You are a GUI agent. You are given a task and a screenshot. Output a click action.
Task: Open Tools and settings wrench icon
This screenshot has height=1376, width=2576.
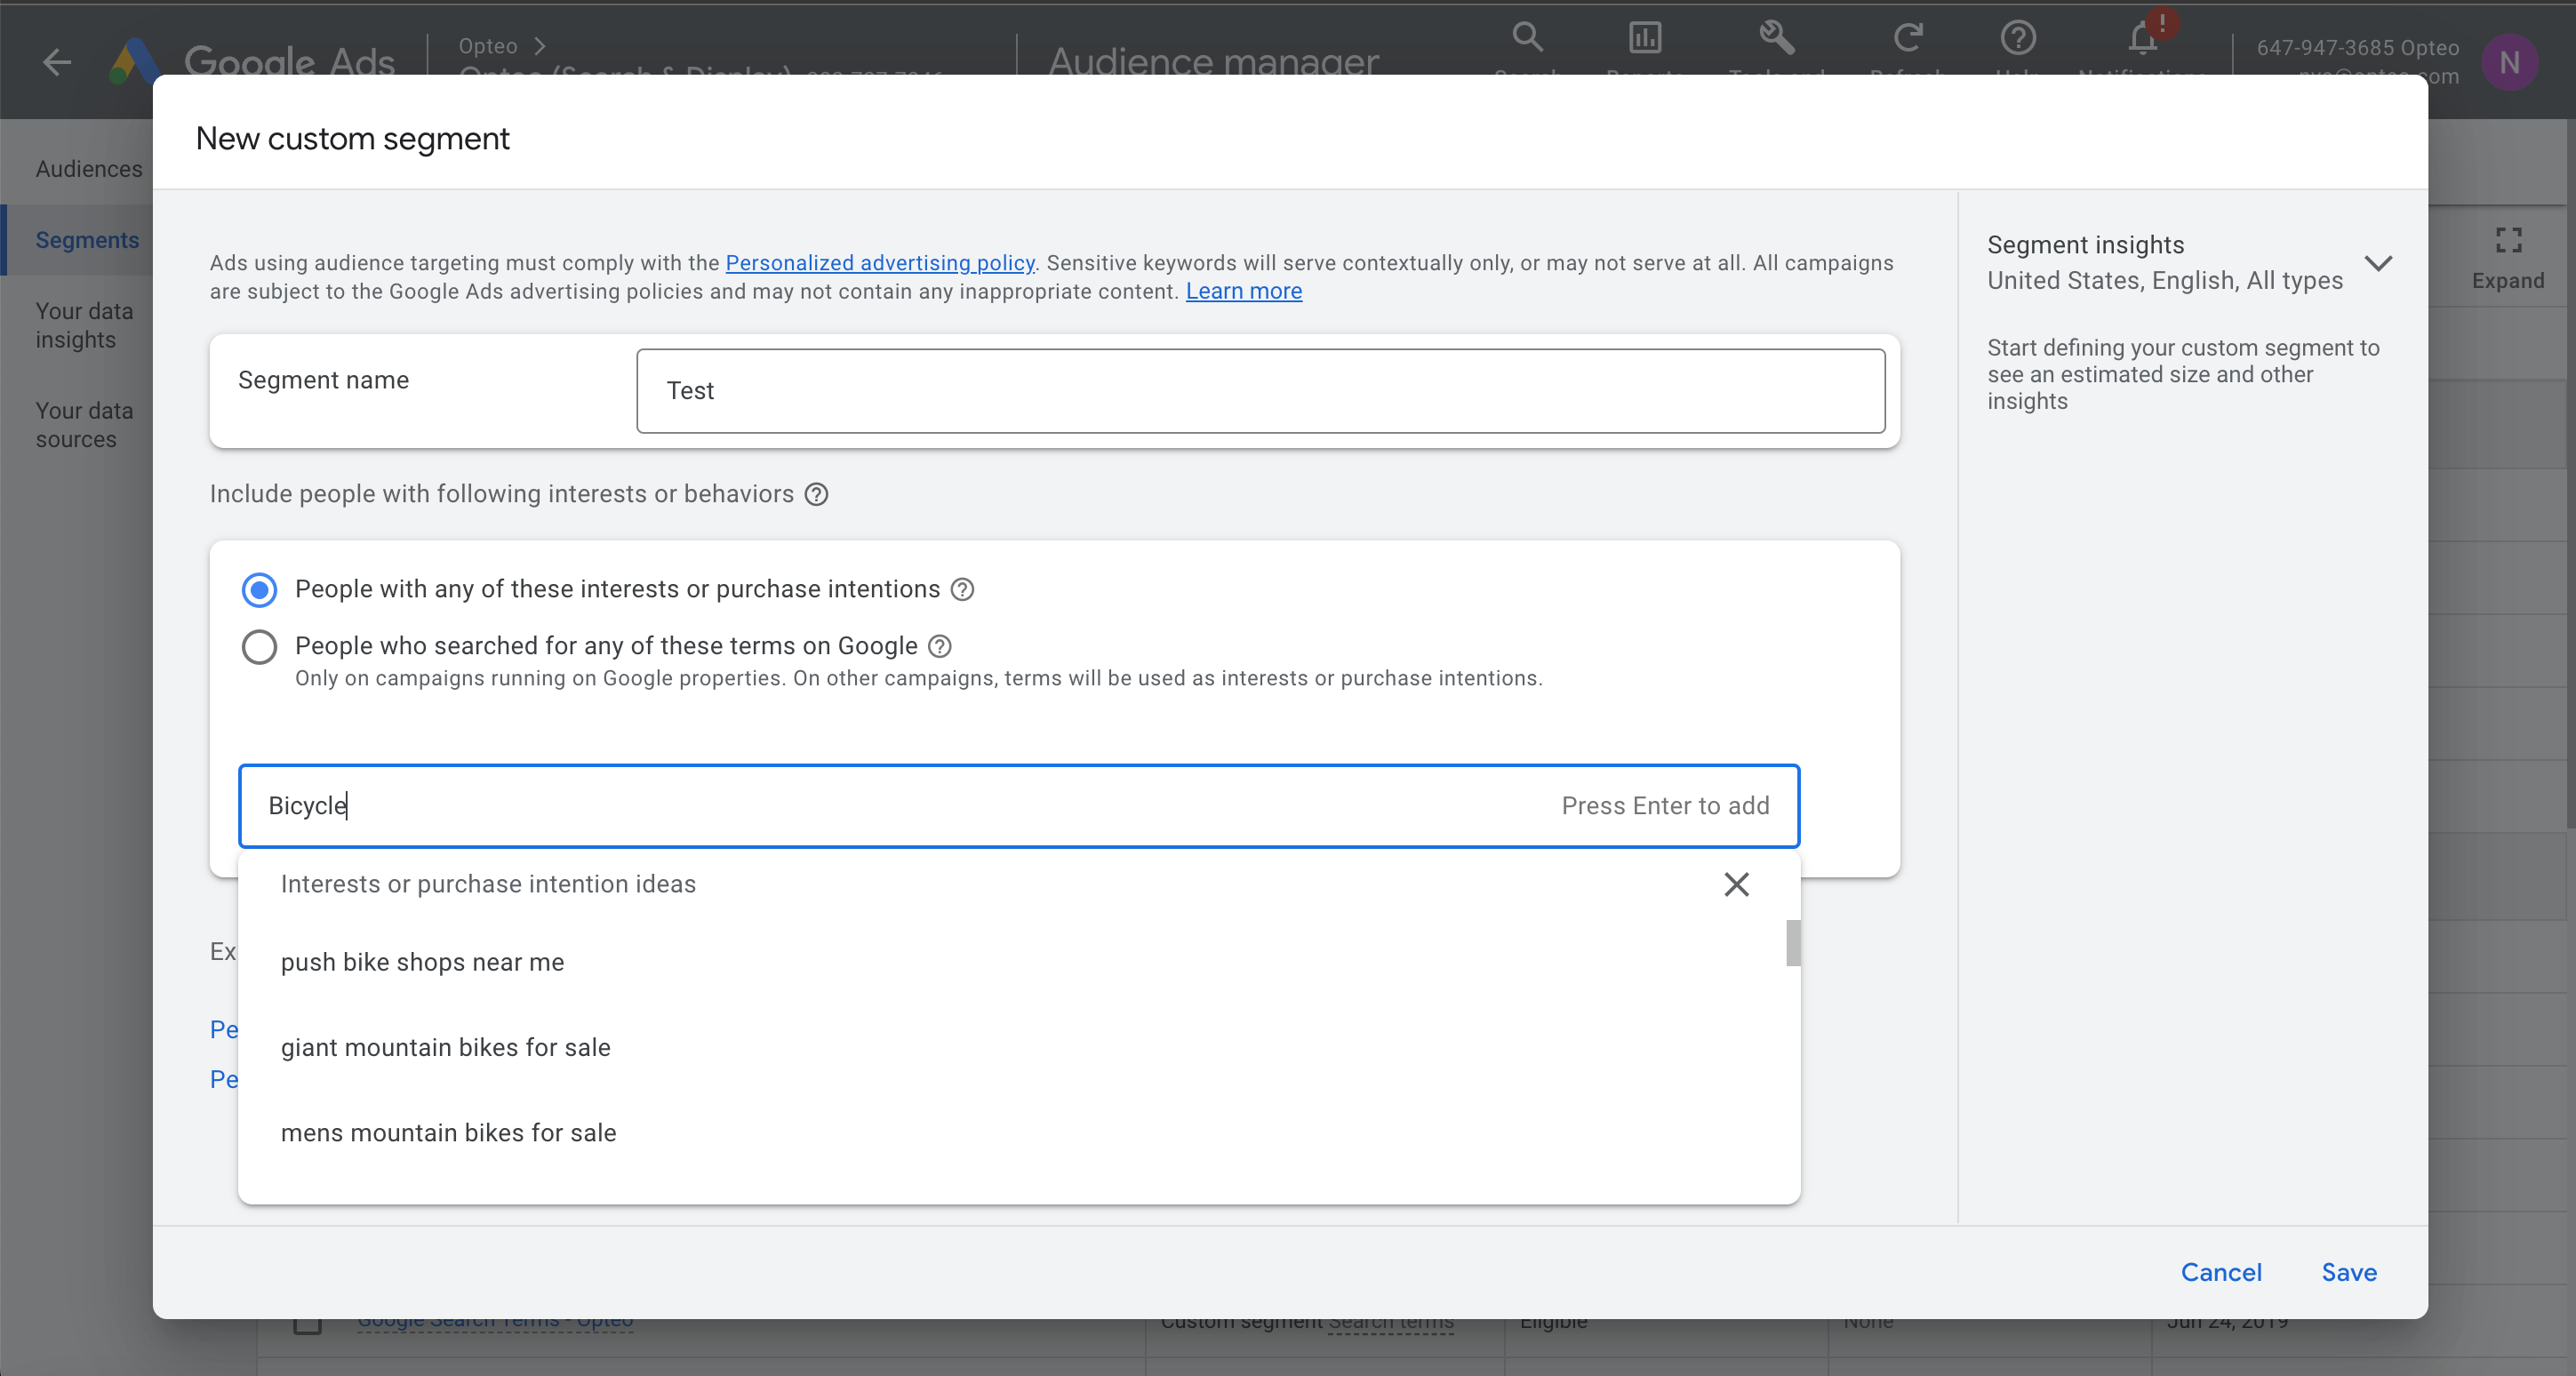pyautogui.click(x=1776, y=38)
